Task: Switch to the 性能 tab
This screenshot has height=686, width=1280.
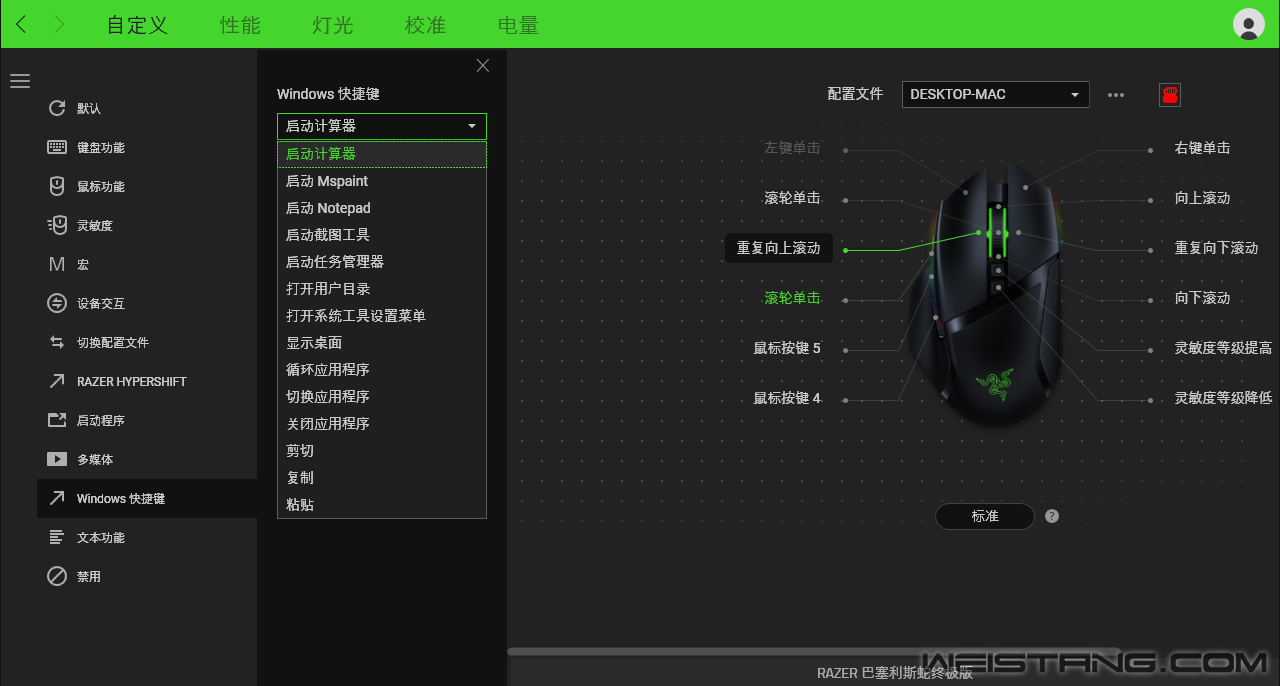Action: (240, 25)
